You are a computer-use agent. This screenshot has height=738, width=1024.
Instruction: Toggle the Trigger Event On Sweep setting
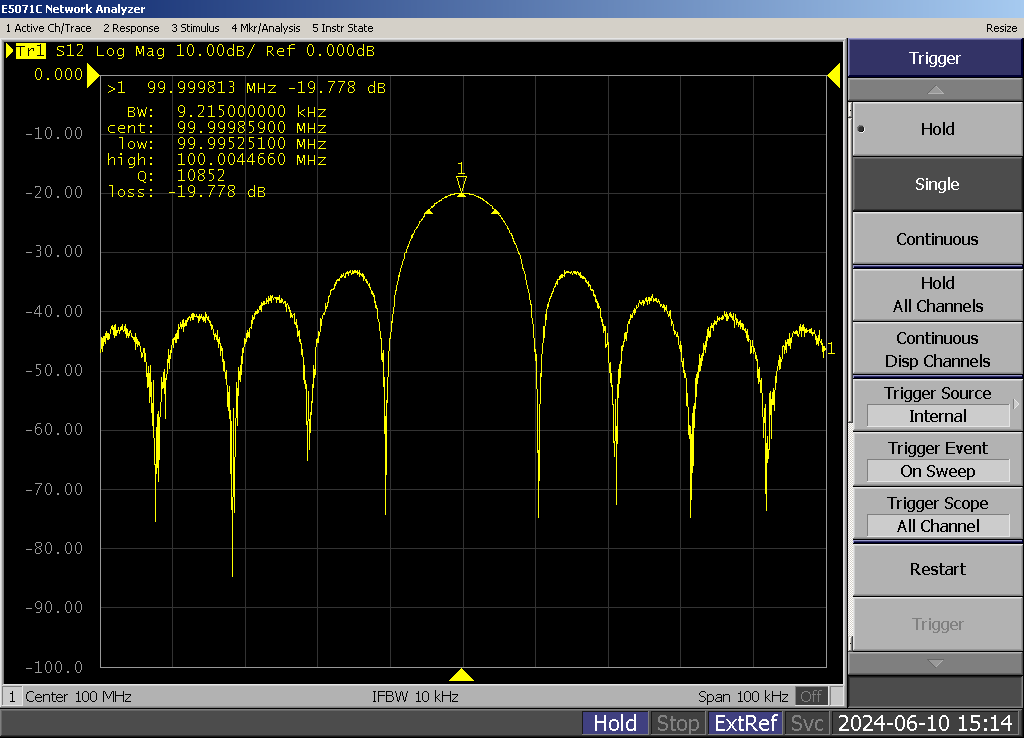pyautogui.click(x=936, y=460)
